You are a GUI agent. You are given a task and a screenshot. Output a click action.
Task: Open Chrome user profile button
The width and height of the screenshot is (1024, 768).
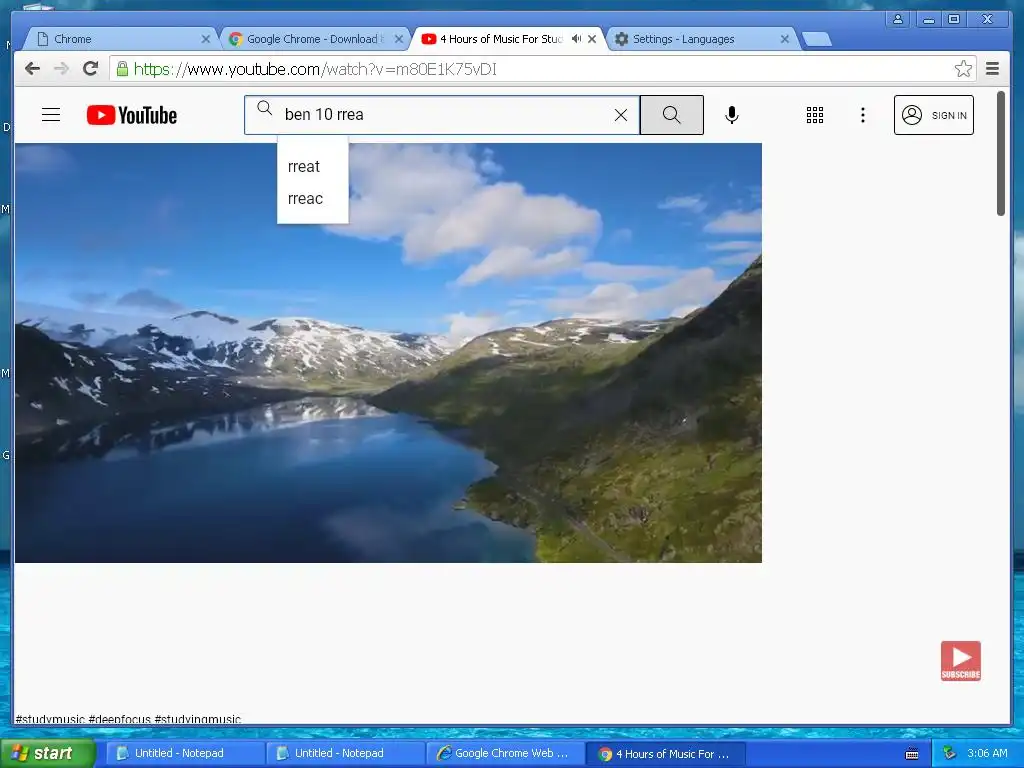point(898,19)
